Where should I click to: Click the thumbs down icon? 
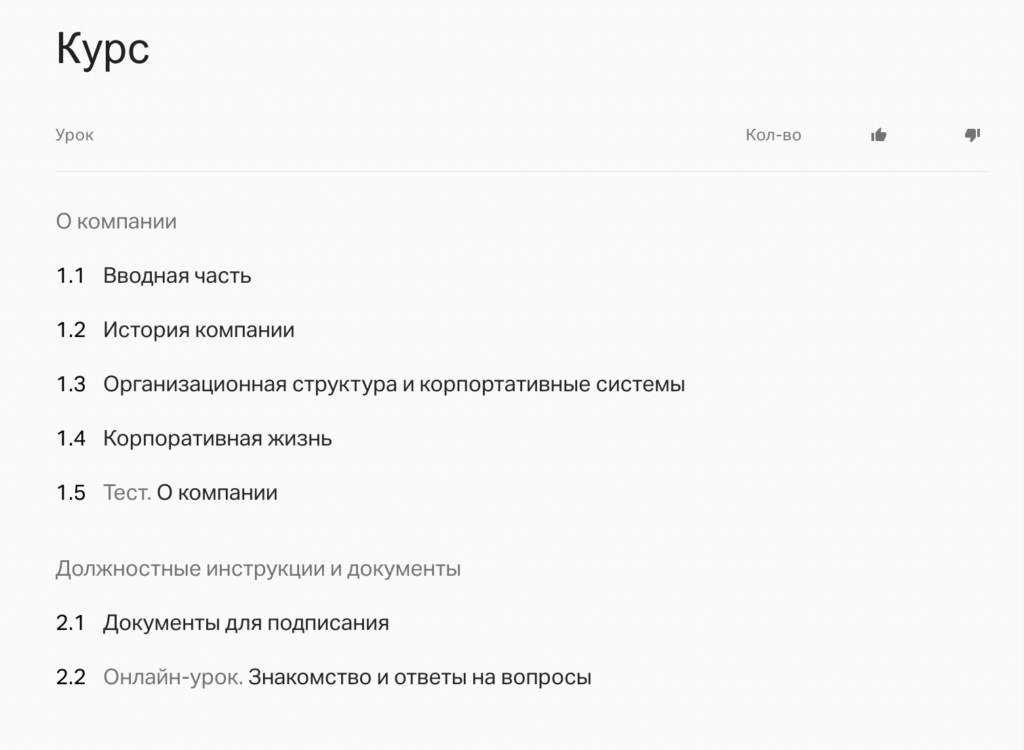[x=971, y=135]
